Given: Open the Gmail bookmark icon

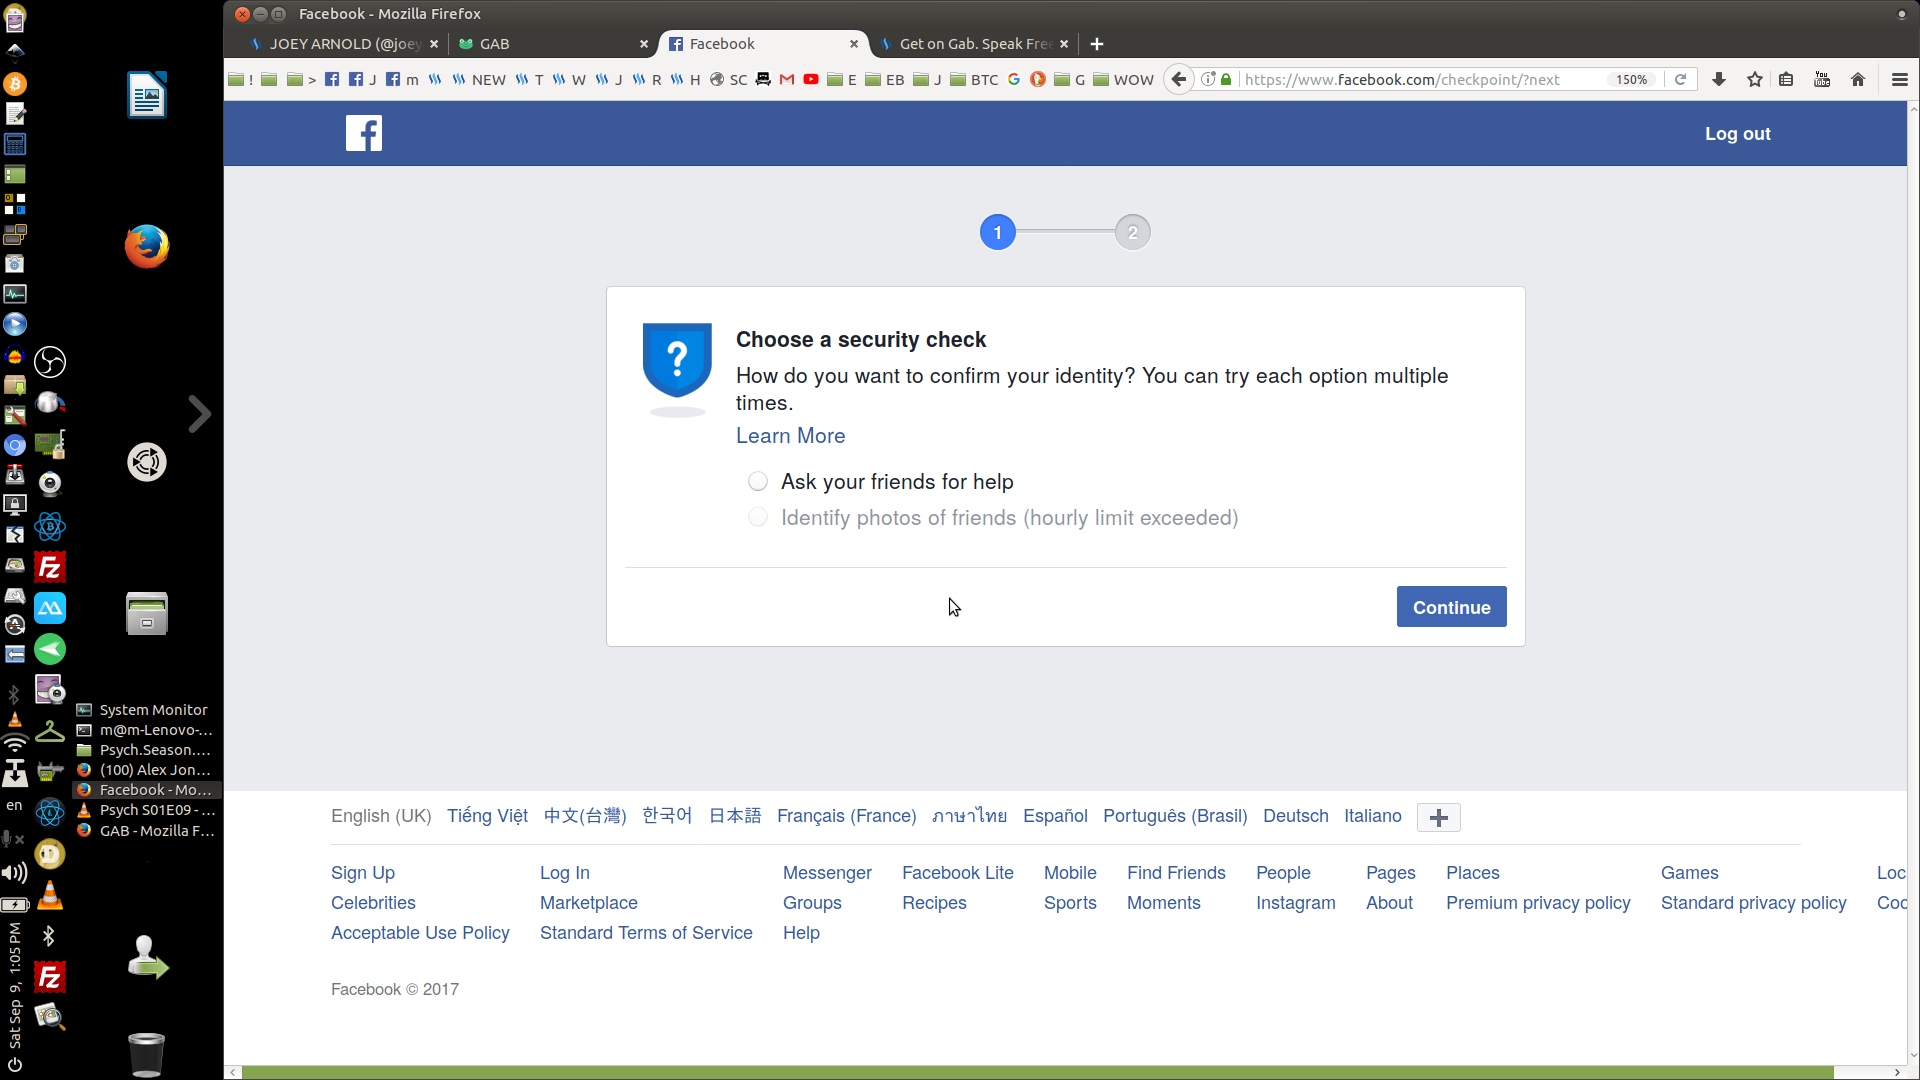Looking at the screenshot, I should 787,80.
